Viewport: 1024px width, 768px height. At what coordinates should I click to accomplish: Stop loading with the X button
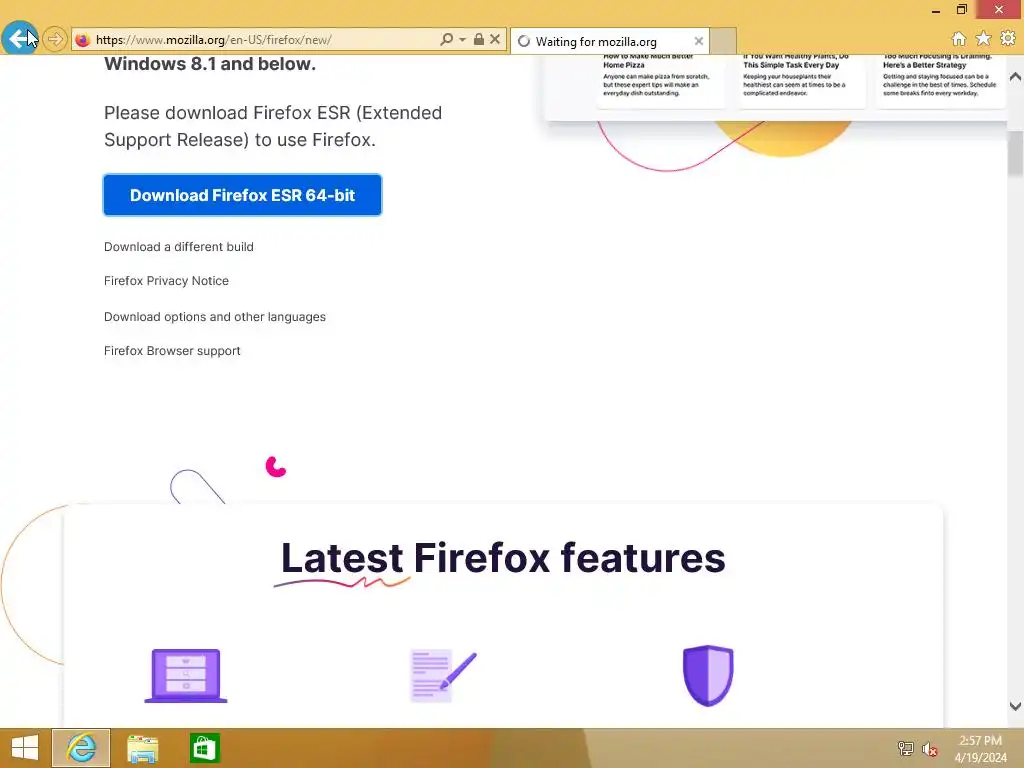click(x=495, y=39)
